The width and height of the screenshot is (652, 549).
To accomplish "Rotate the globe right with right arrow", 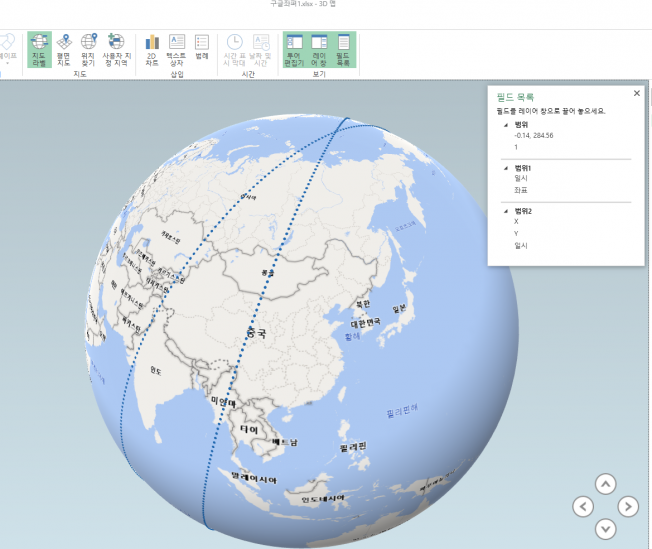I will pyautogui.click(x=627, y=506).
